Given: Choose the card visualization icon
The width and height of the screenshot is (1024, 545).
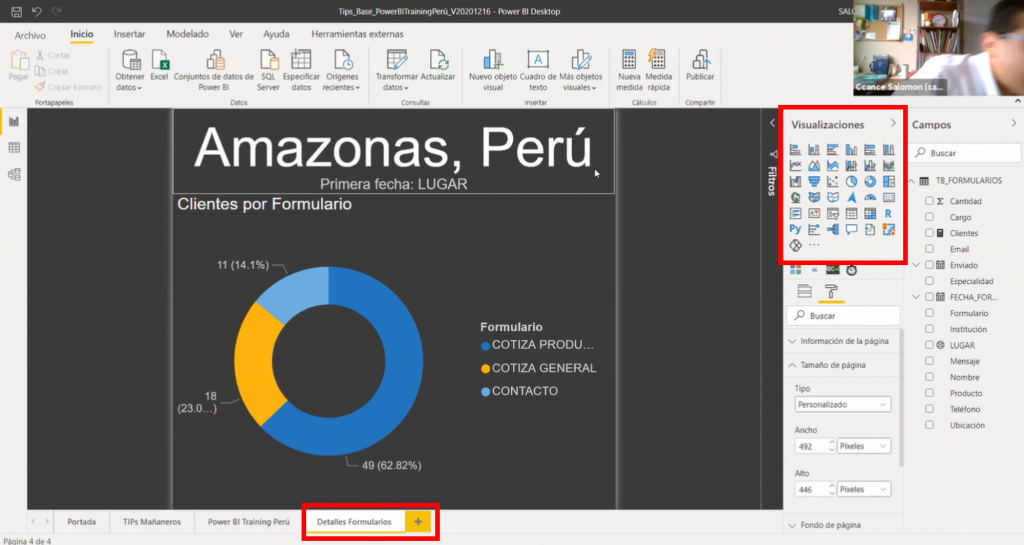Looking at the screenshot, I should tap(889, 197).
